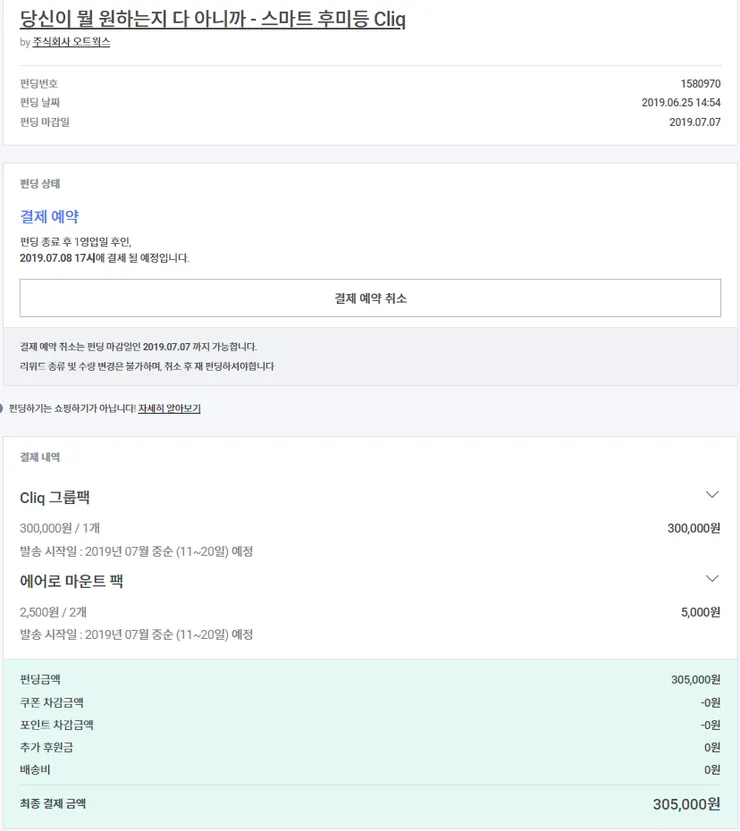Viewport: 740px width, 831px height.
Task: Click the 에어로 마운트 팩 reward title
Action: tap(71, 581)
